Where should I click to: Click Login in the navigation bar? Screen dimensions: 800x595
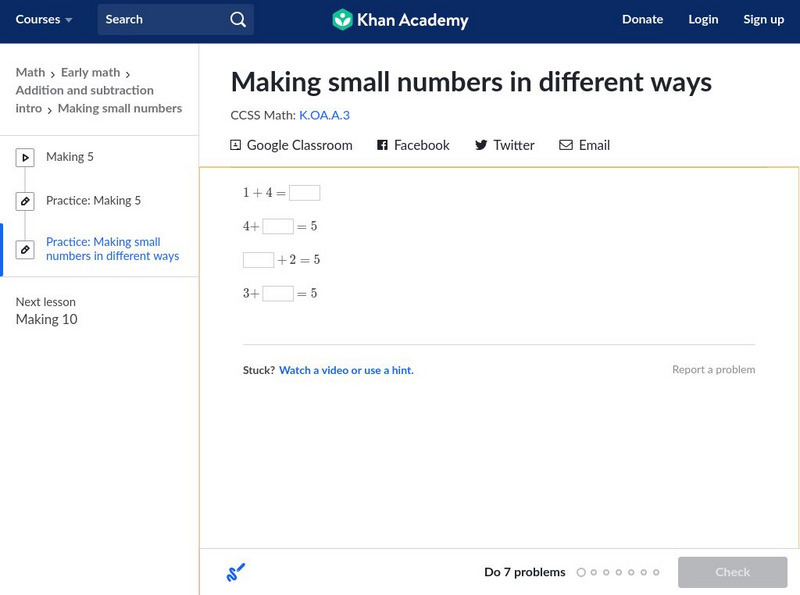pyautogui.click(x=703, y=19)
